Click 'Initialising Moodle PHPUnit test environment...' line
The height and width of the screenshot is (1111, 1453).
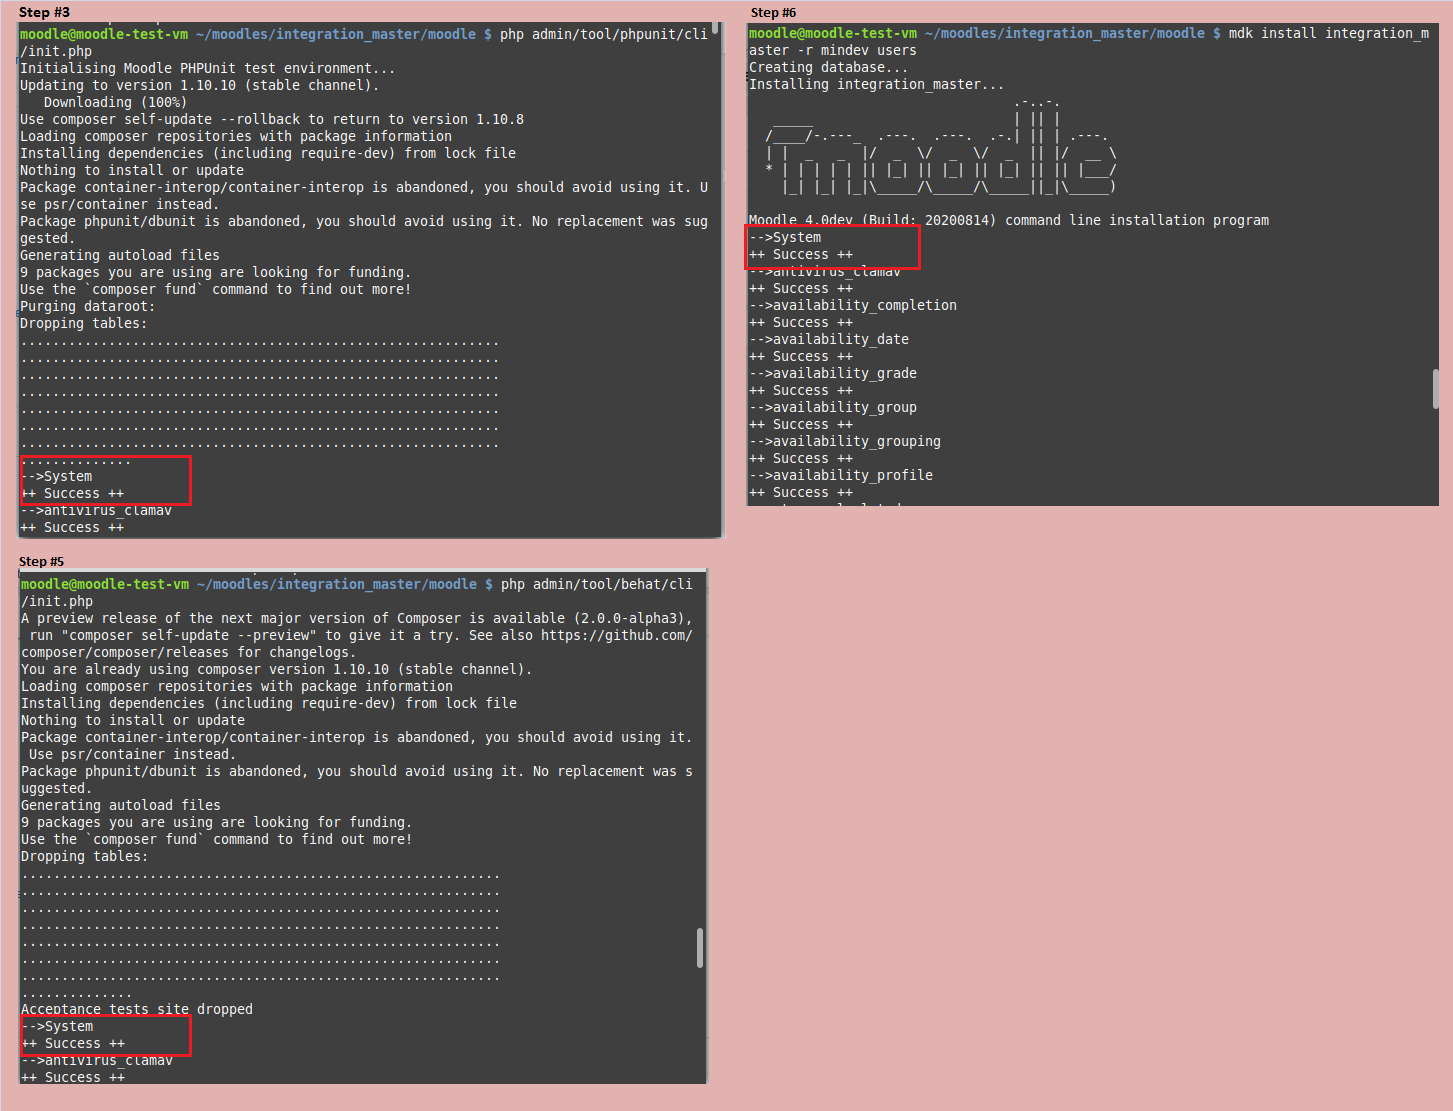[x=208, y=68]
